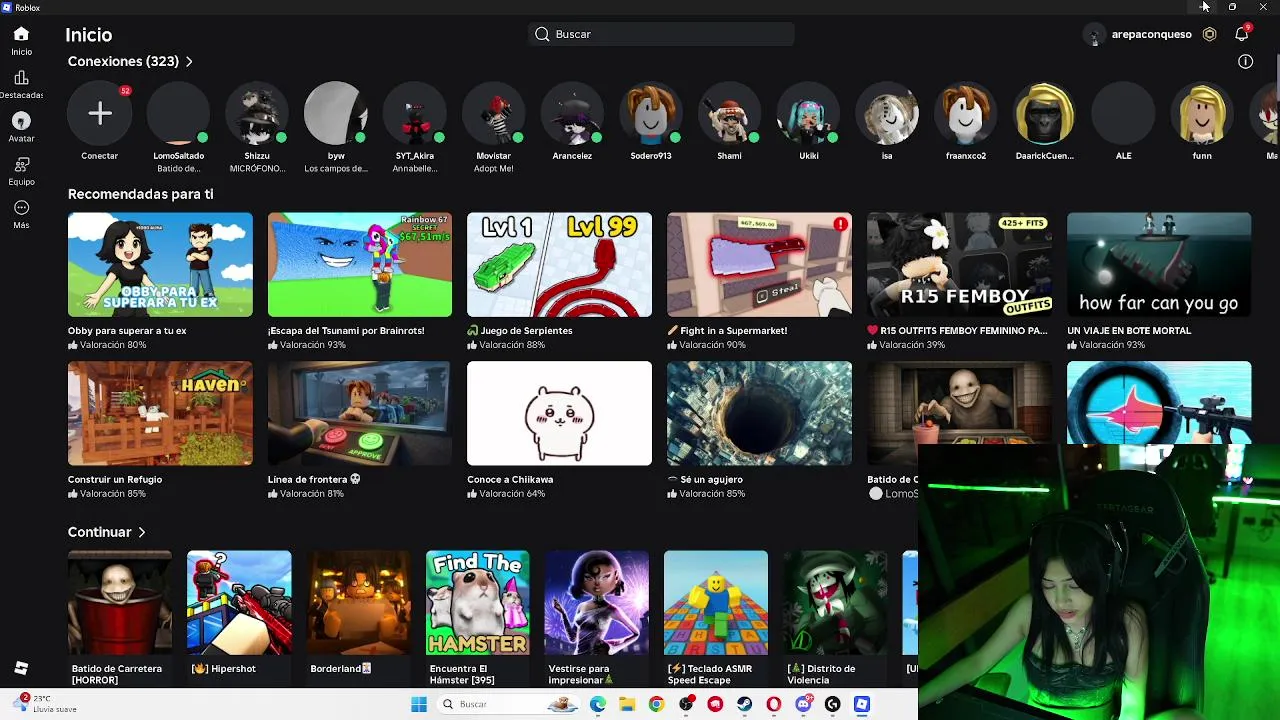The height and width of the screenshot is (720, 1280).
Task: Open Sé un agujero game thumbnail
Action: click(x=759, y=414)
